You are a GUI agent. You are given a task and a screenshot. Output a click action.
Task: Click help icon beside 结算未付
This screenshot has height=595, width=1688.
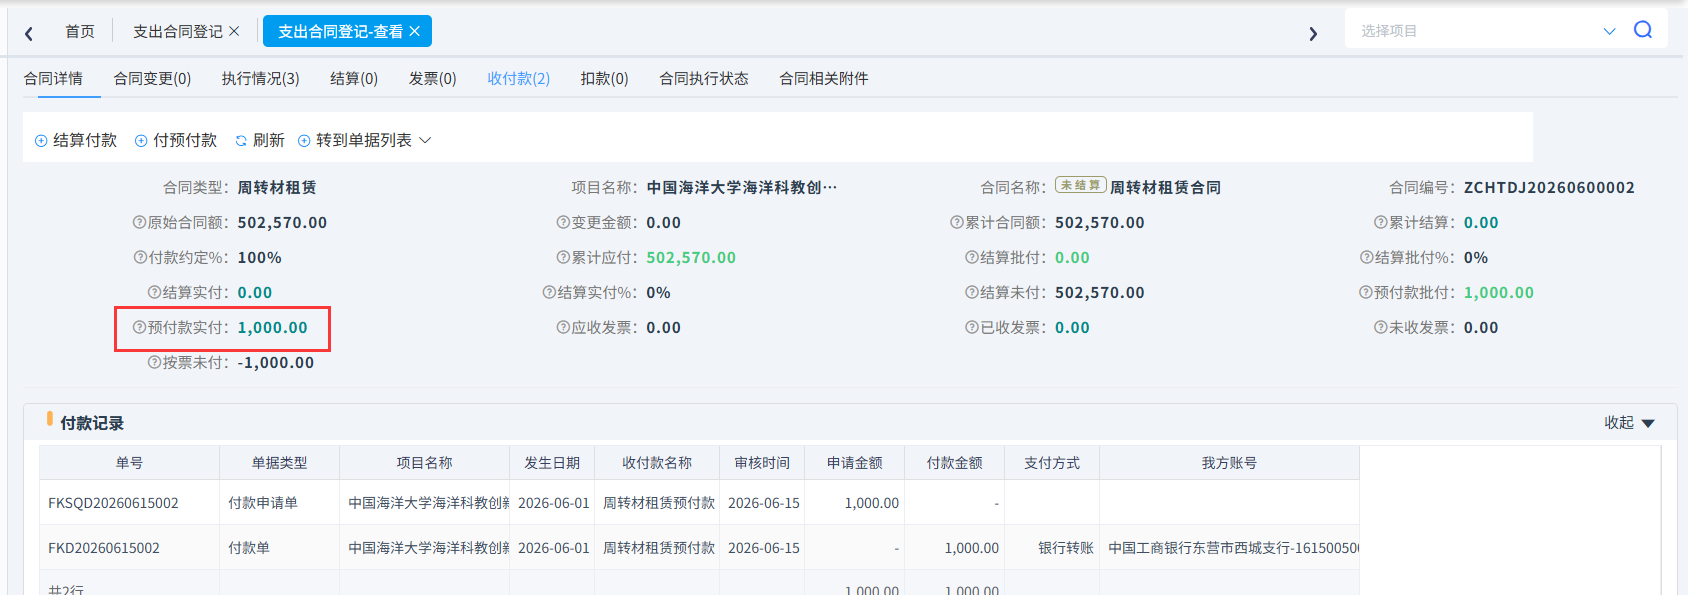tap(972, 293)
